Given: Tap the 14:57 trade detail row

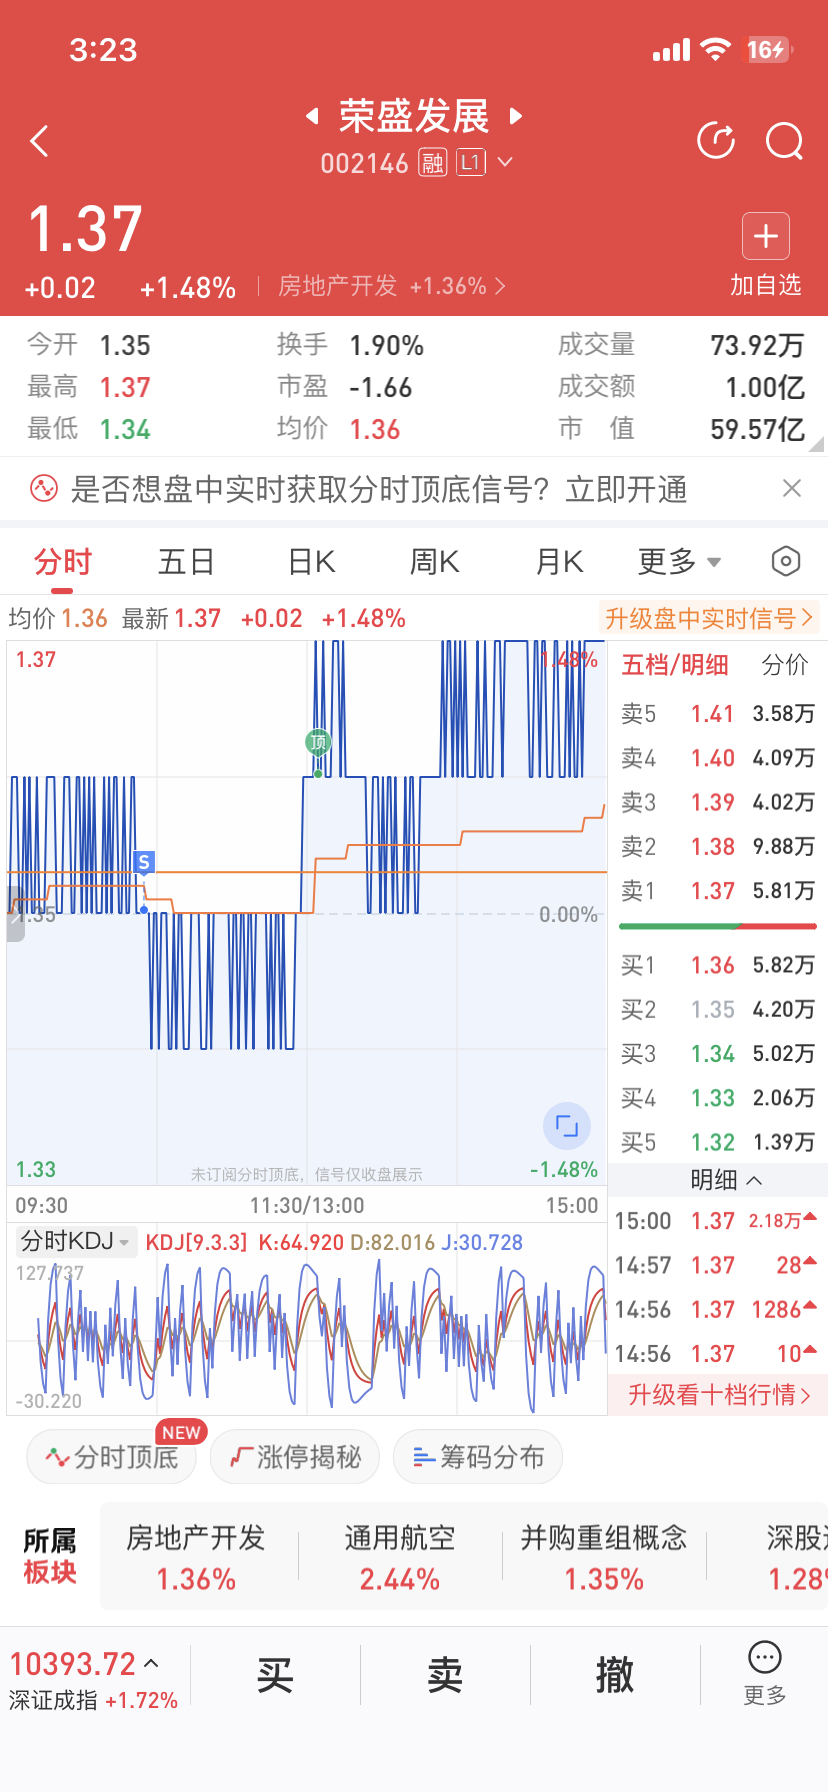Looking at the screenshot, I should (x=718, y=1265).
